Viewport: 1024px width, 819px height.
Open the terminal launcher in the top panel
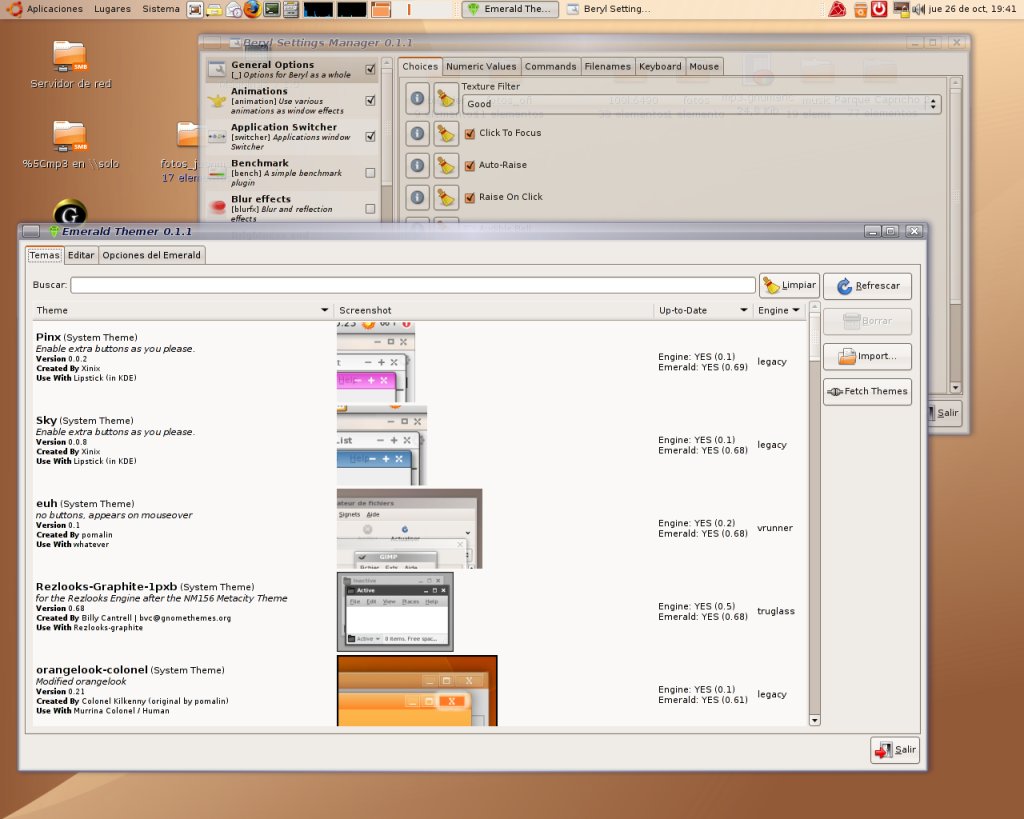click(x=272, y=9)
